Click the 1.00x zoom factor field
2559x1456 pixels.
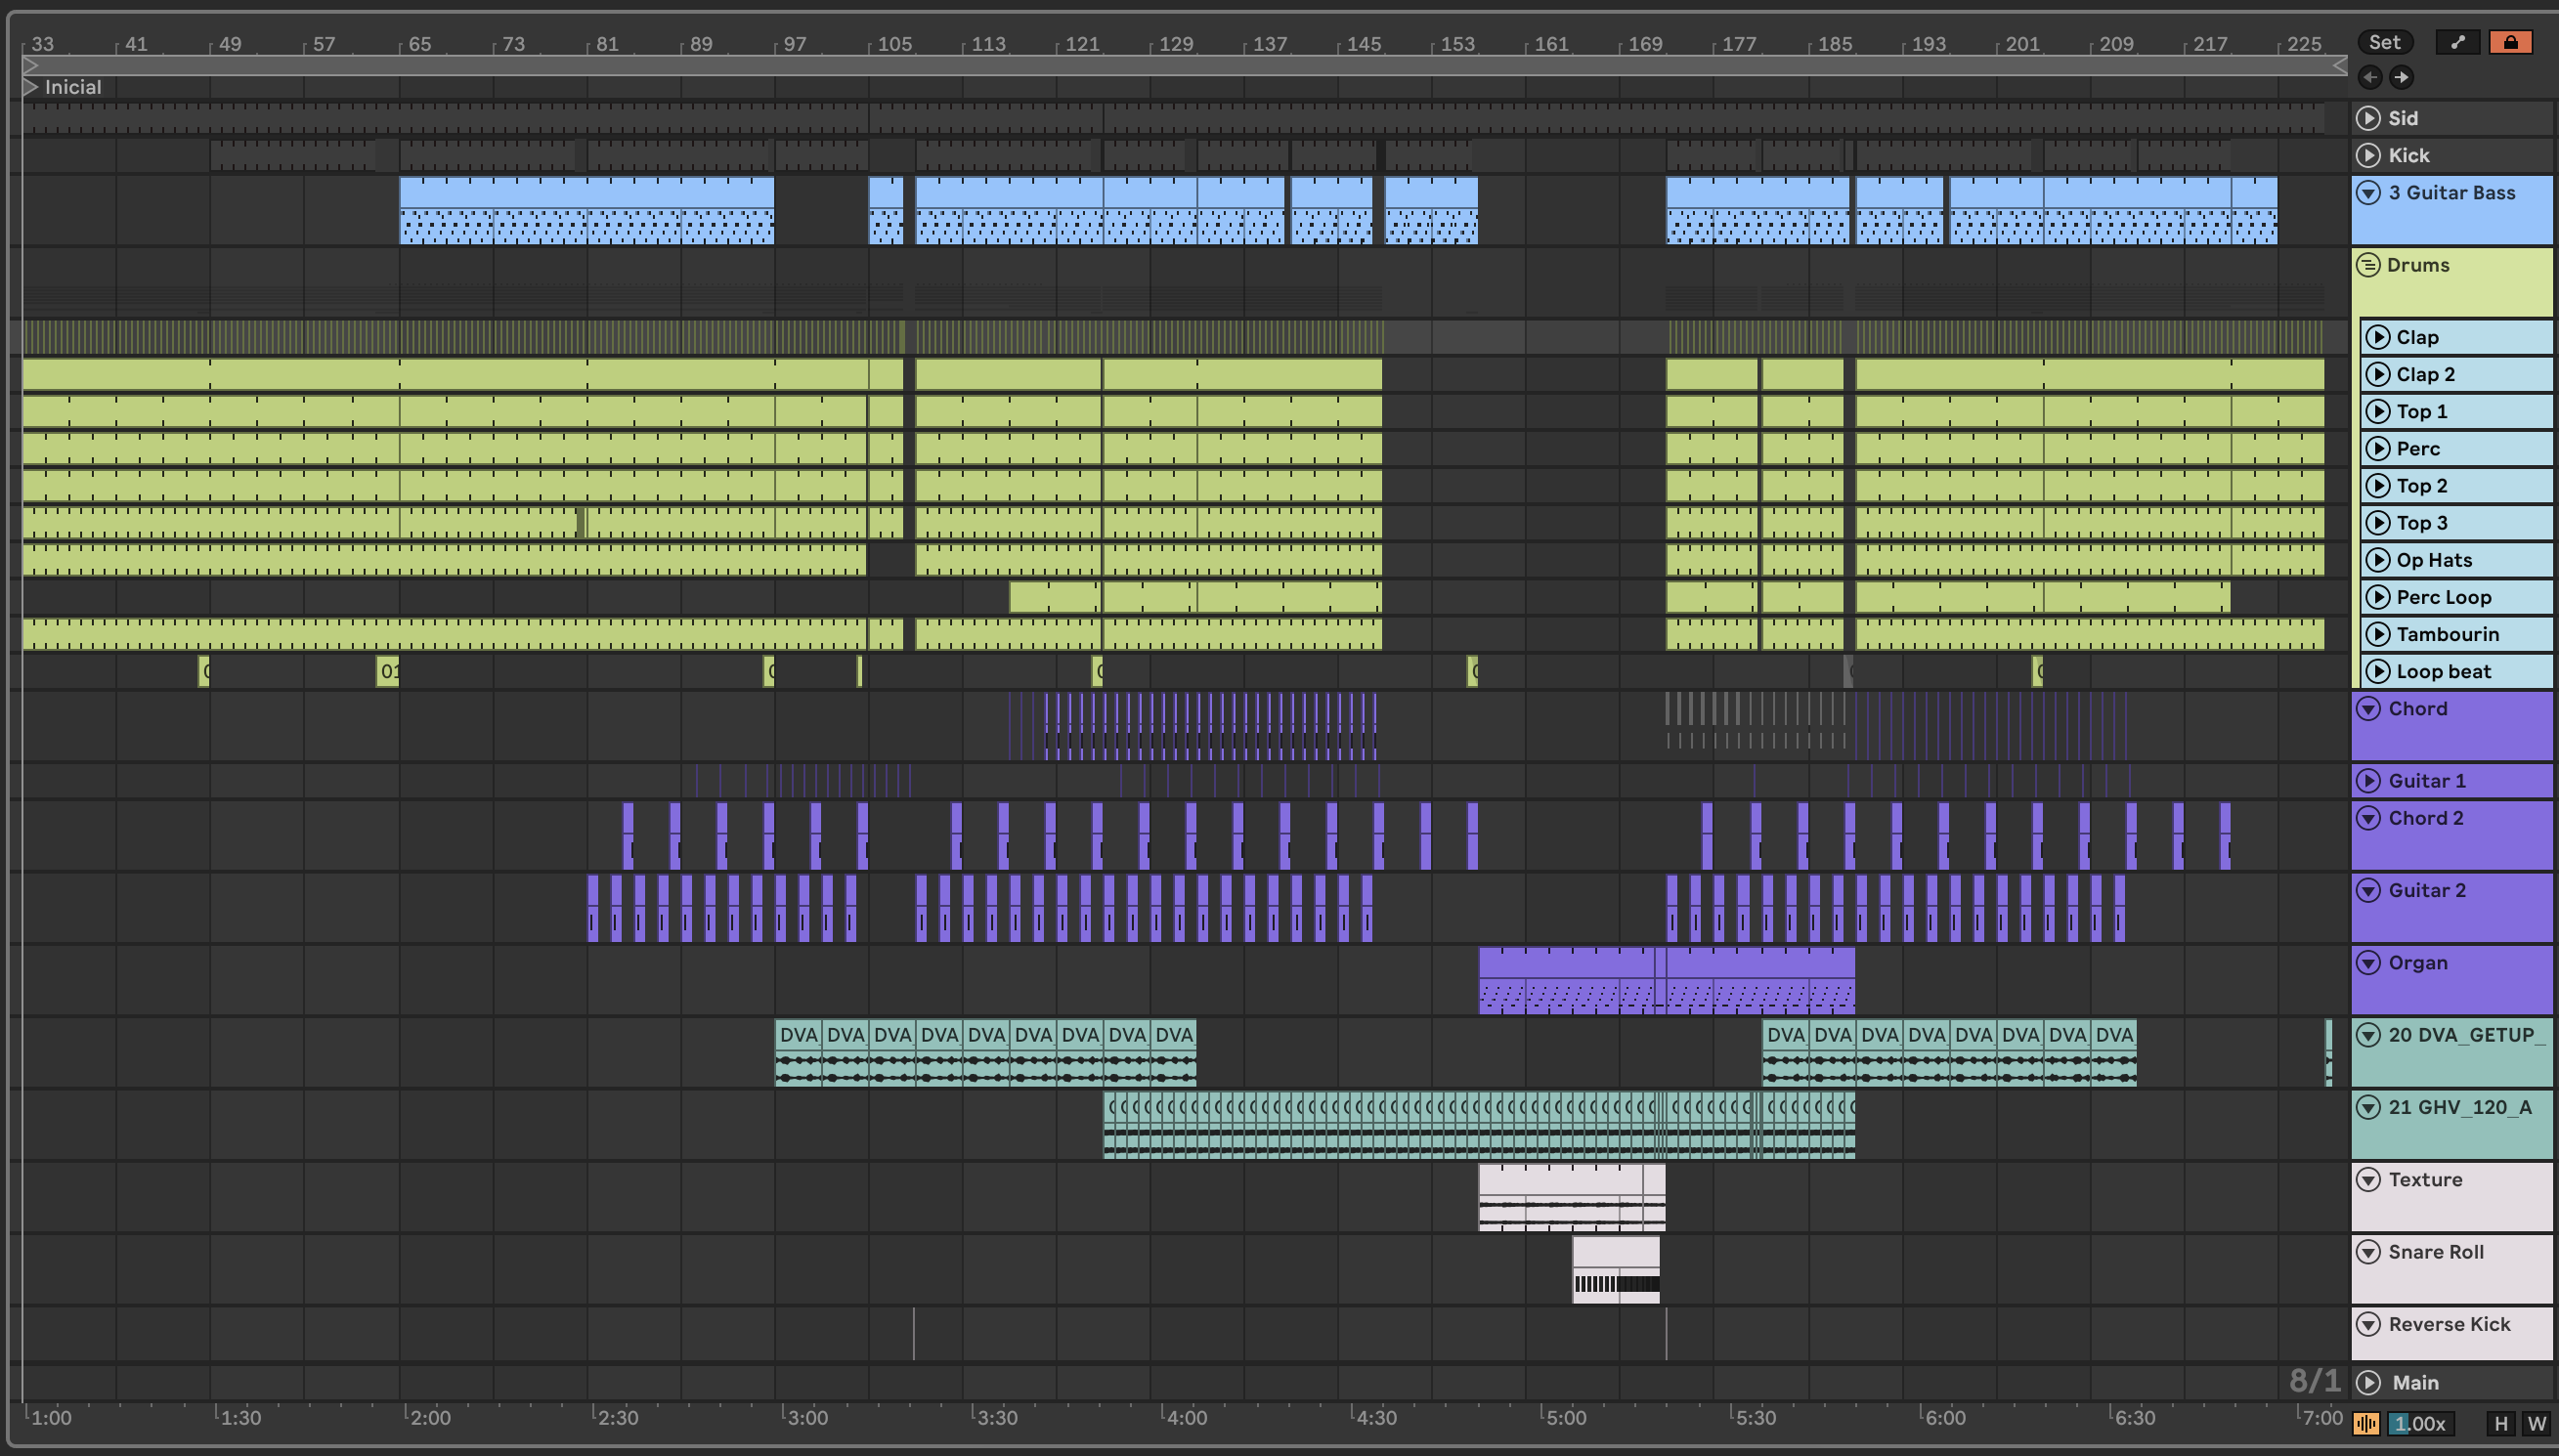pyautogui.click(x=2419, y=1423)
